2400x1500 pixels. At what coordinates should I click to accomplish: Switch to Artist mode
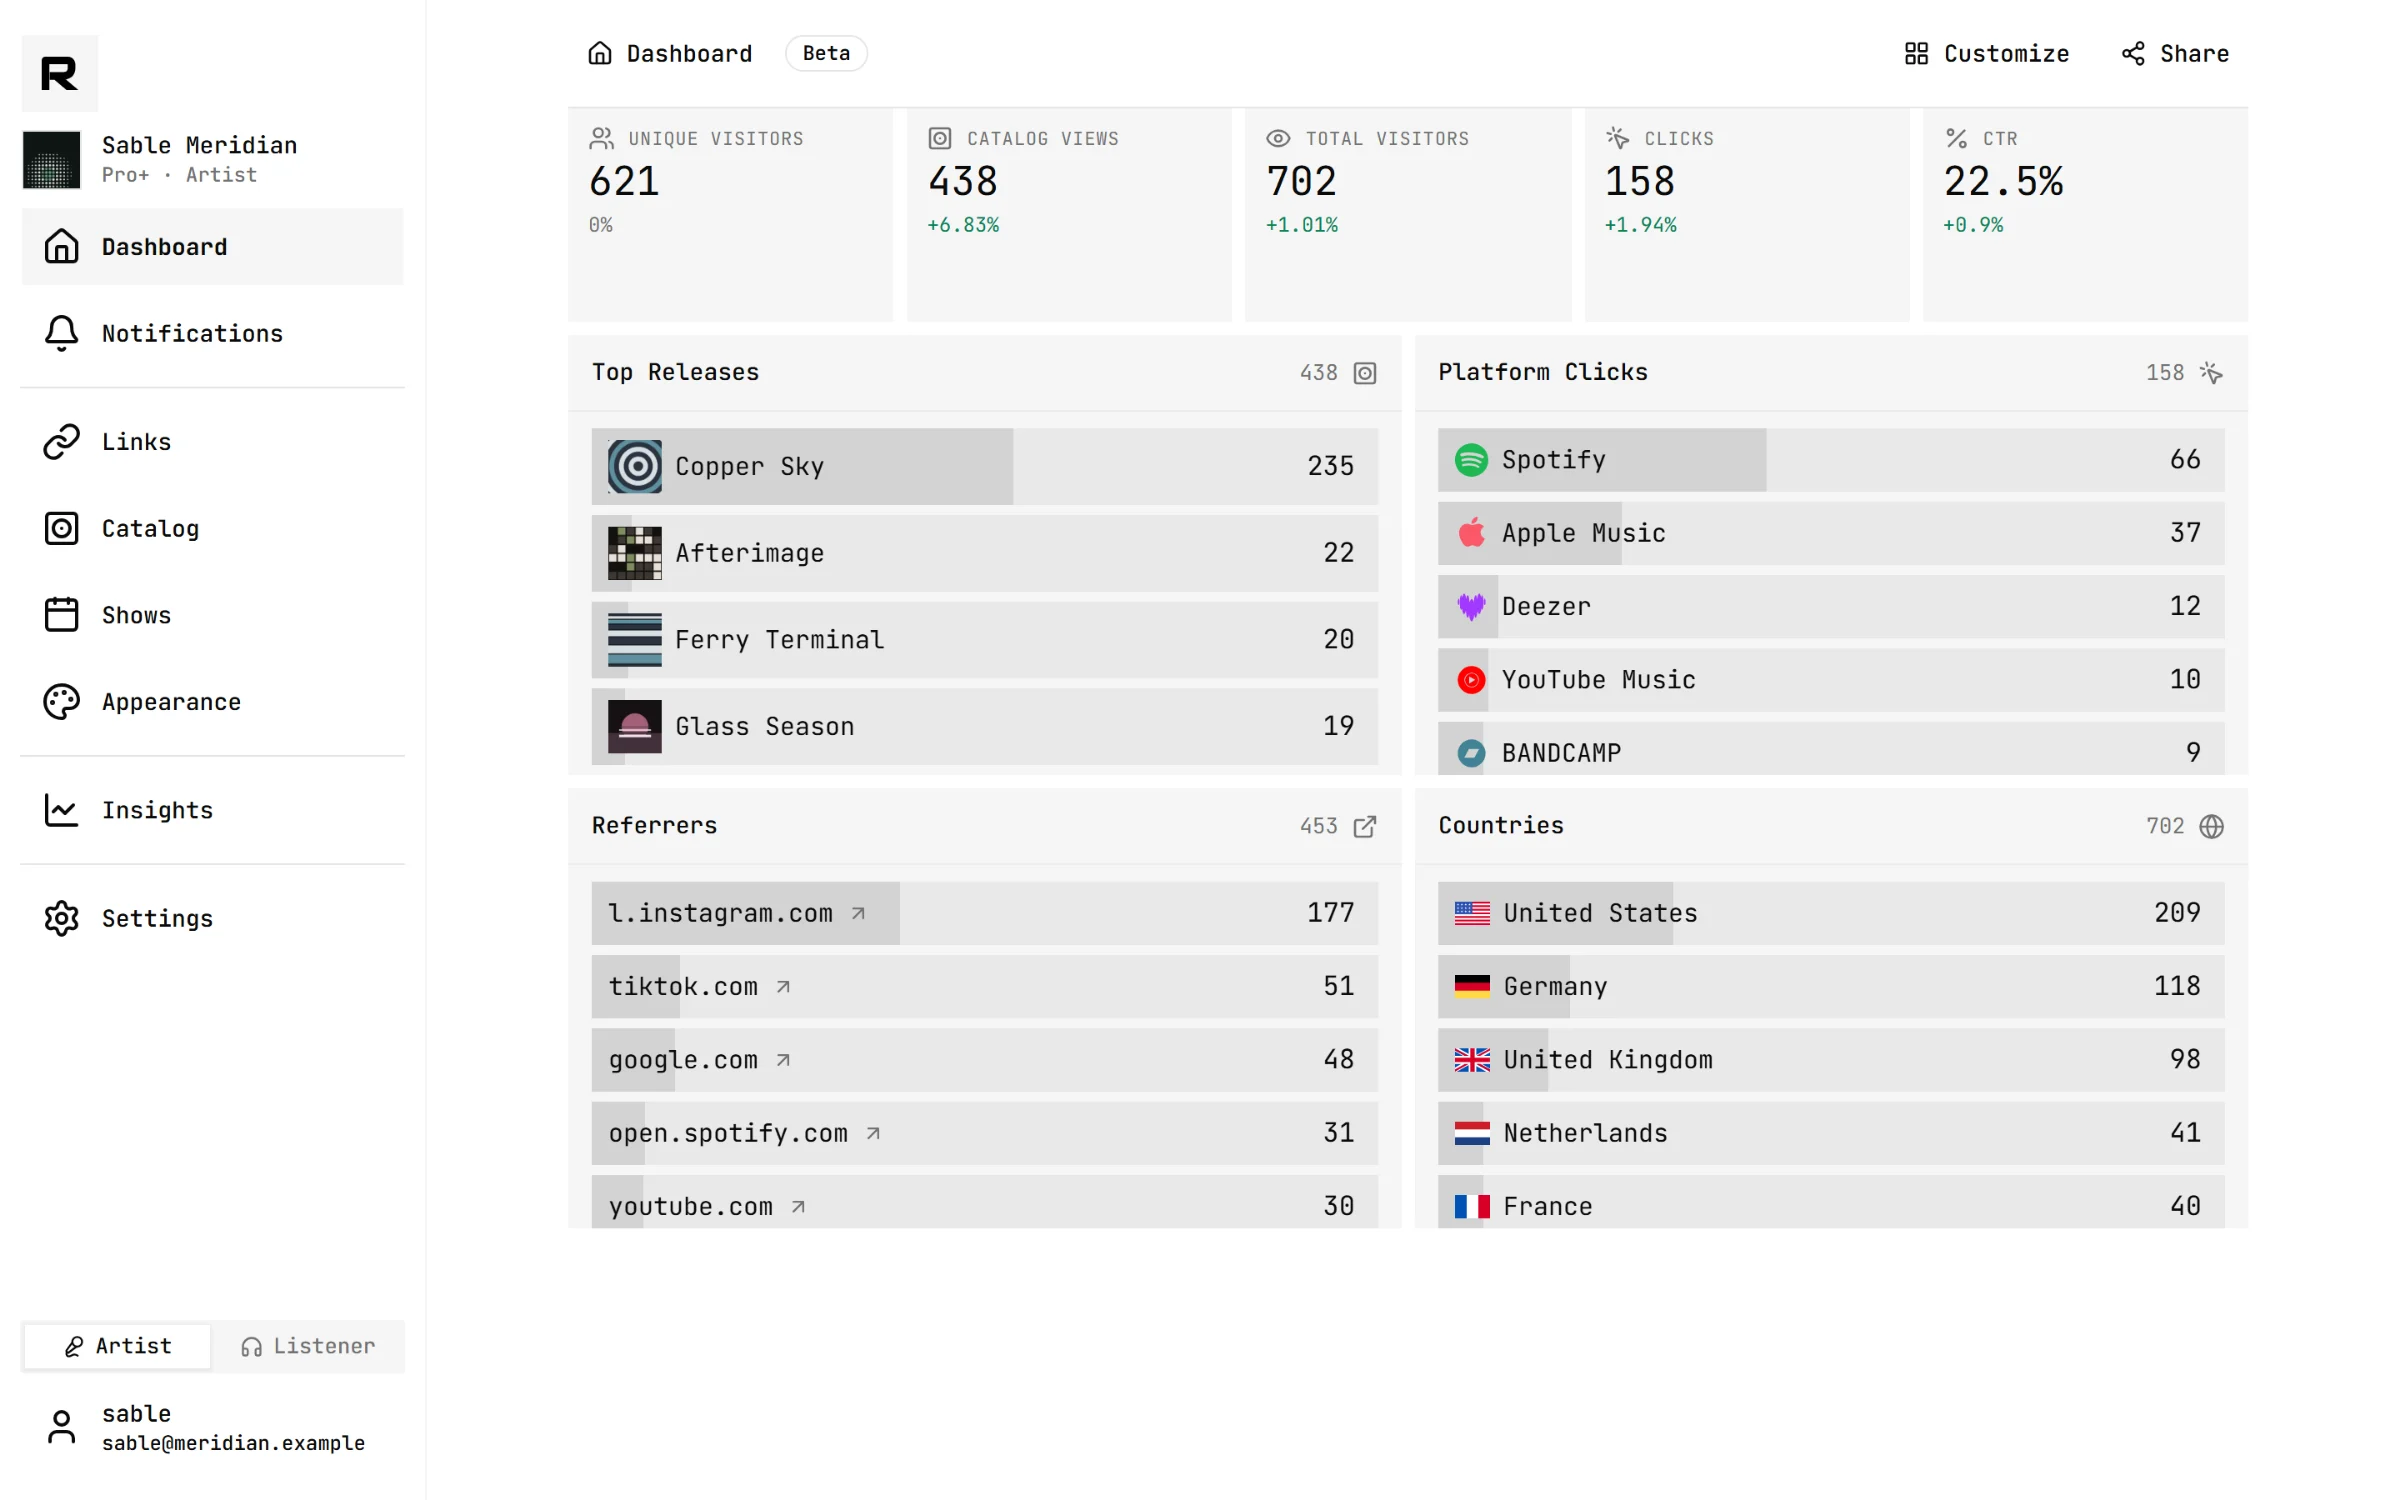[118, 1346]
